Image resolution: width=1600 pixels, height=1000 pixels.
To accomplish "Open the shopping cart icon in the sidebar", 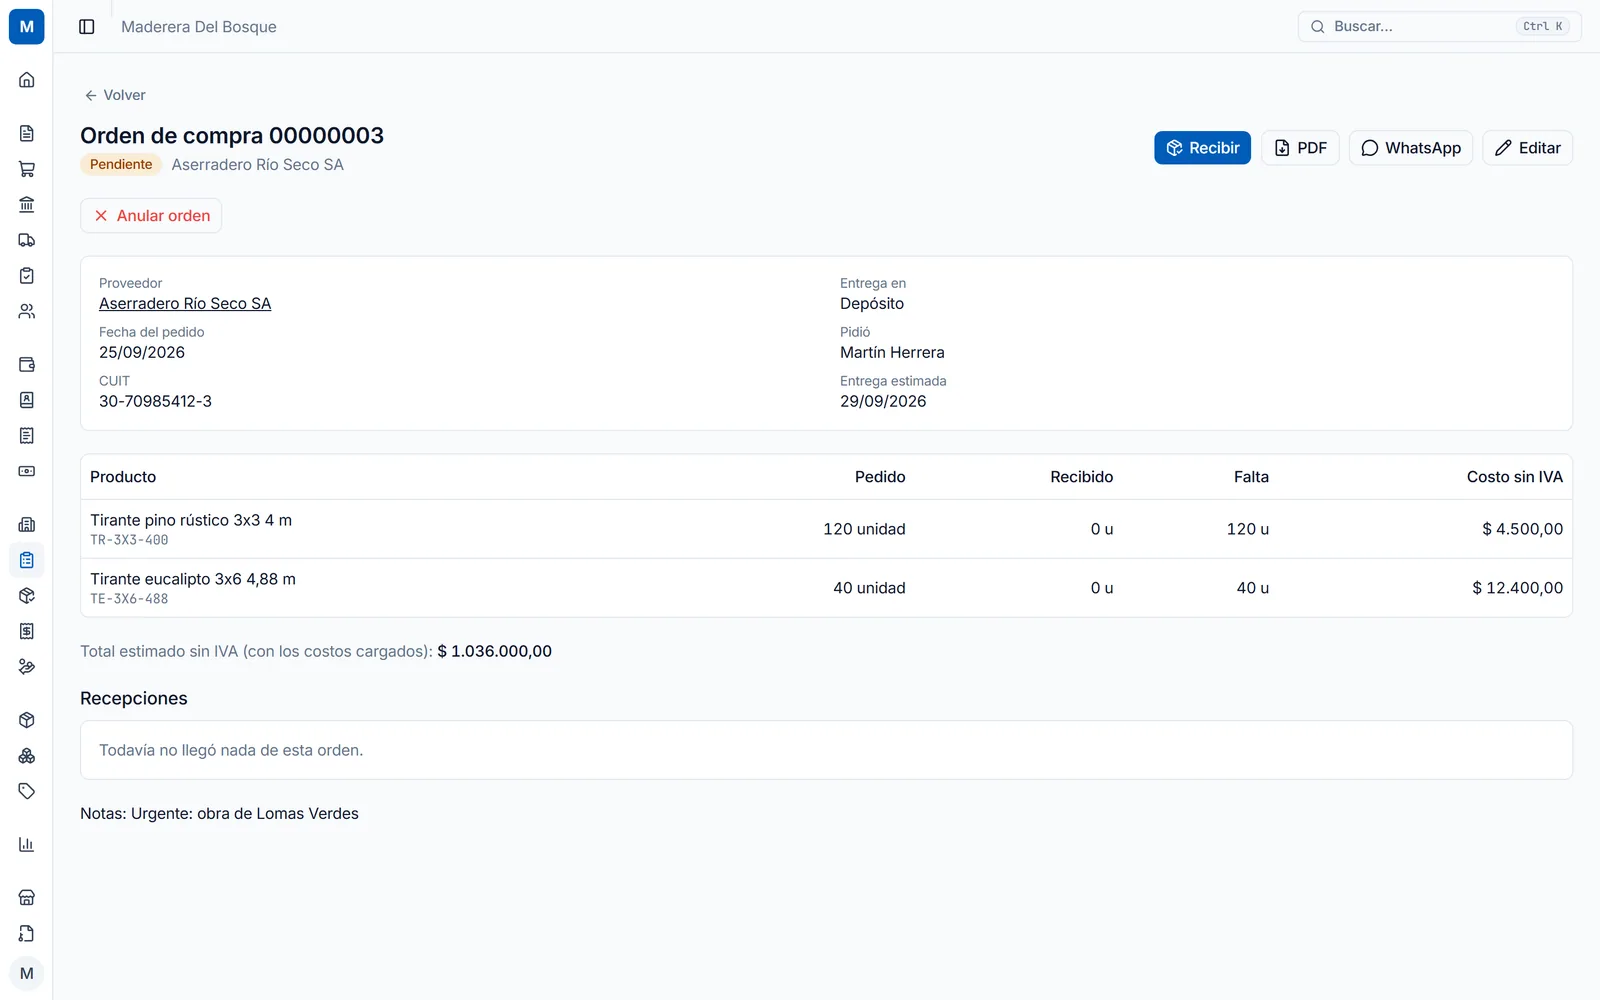I will click(x=27, y=169).
